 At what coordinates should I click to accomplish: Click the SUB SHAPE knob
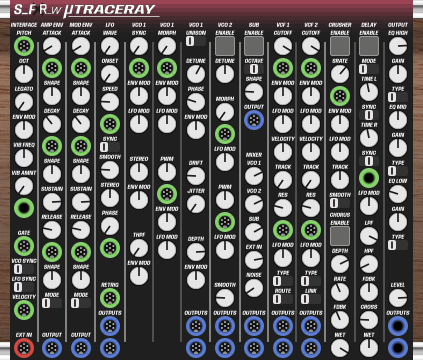[254, 92]
